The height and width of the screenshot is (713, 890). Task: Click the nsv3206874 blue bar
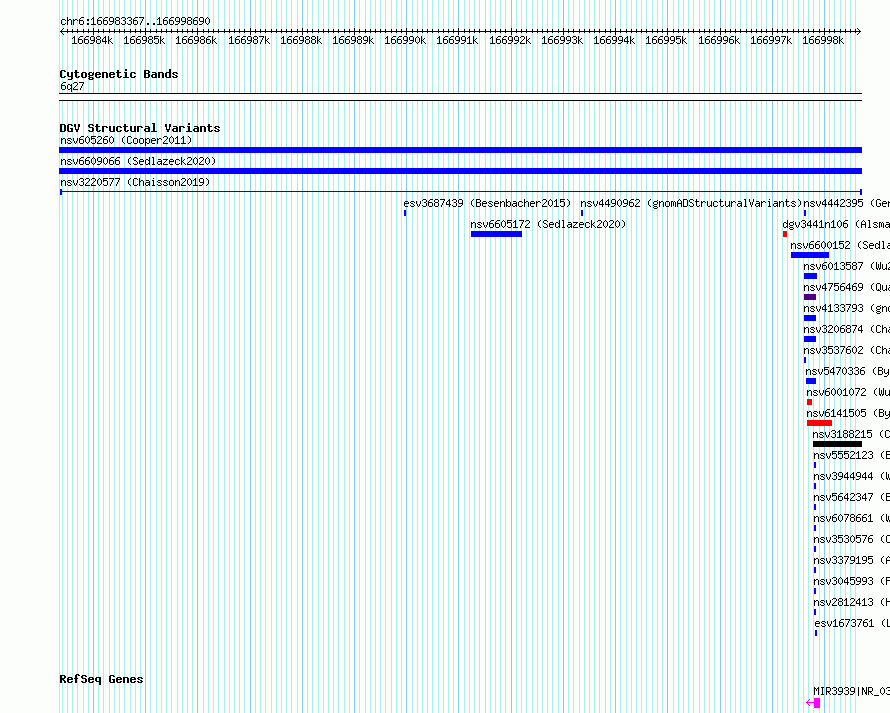tap(810, 339)
